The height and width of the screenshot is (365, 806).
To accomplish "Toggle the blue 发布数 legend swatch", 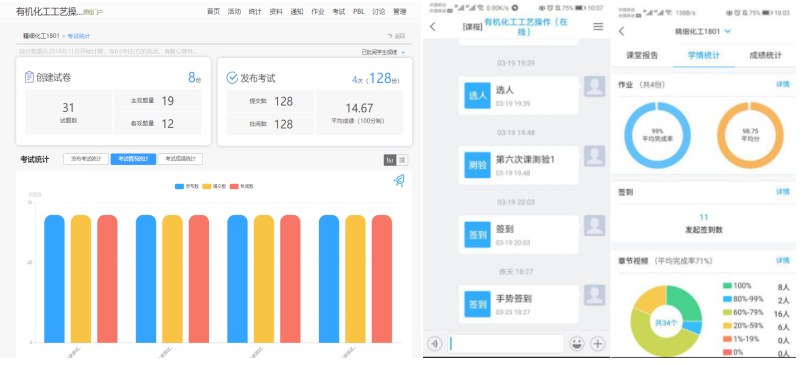I will click(179, 187).
